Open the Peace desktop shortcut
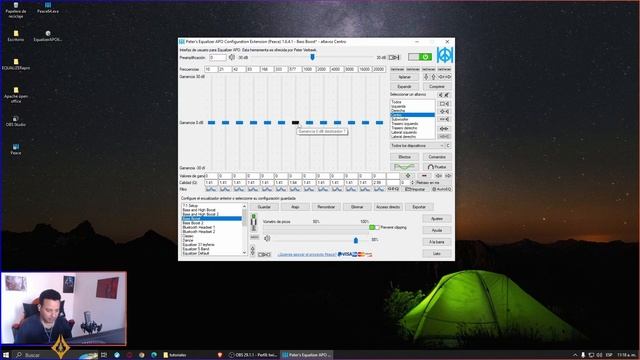 pos(16,149)
